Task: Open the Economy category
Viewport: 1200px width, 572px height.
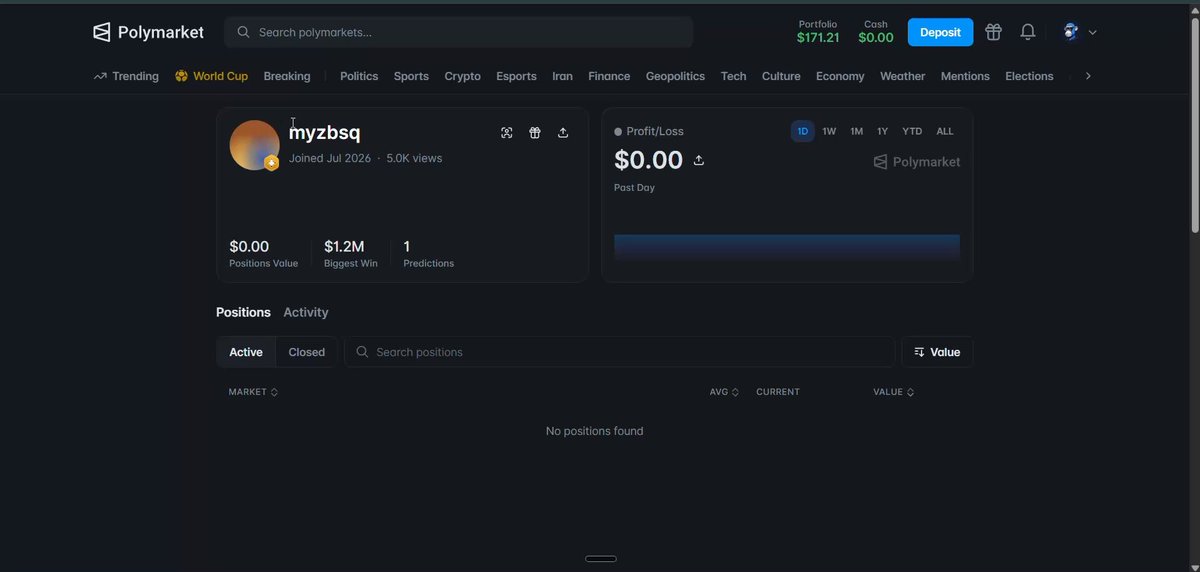Action: click(840, 76)
